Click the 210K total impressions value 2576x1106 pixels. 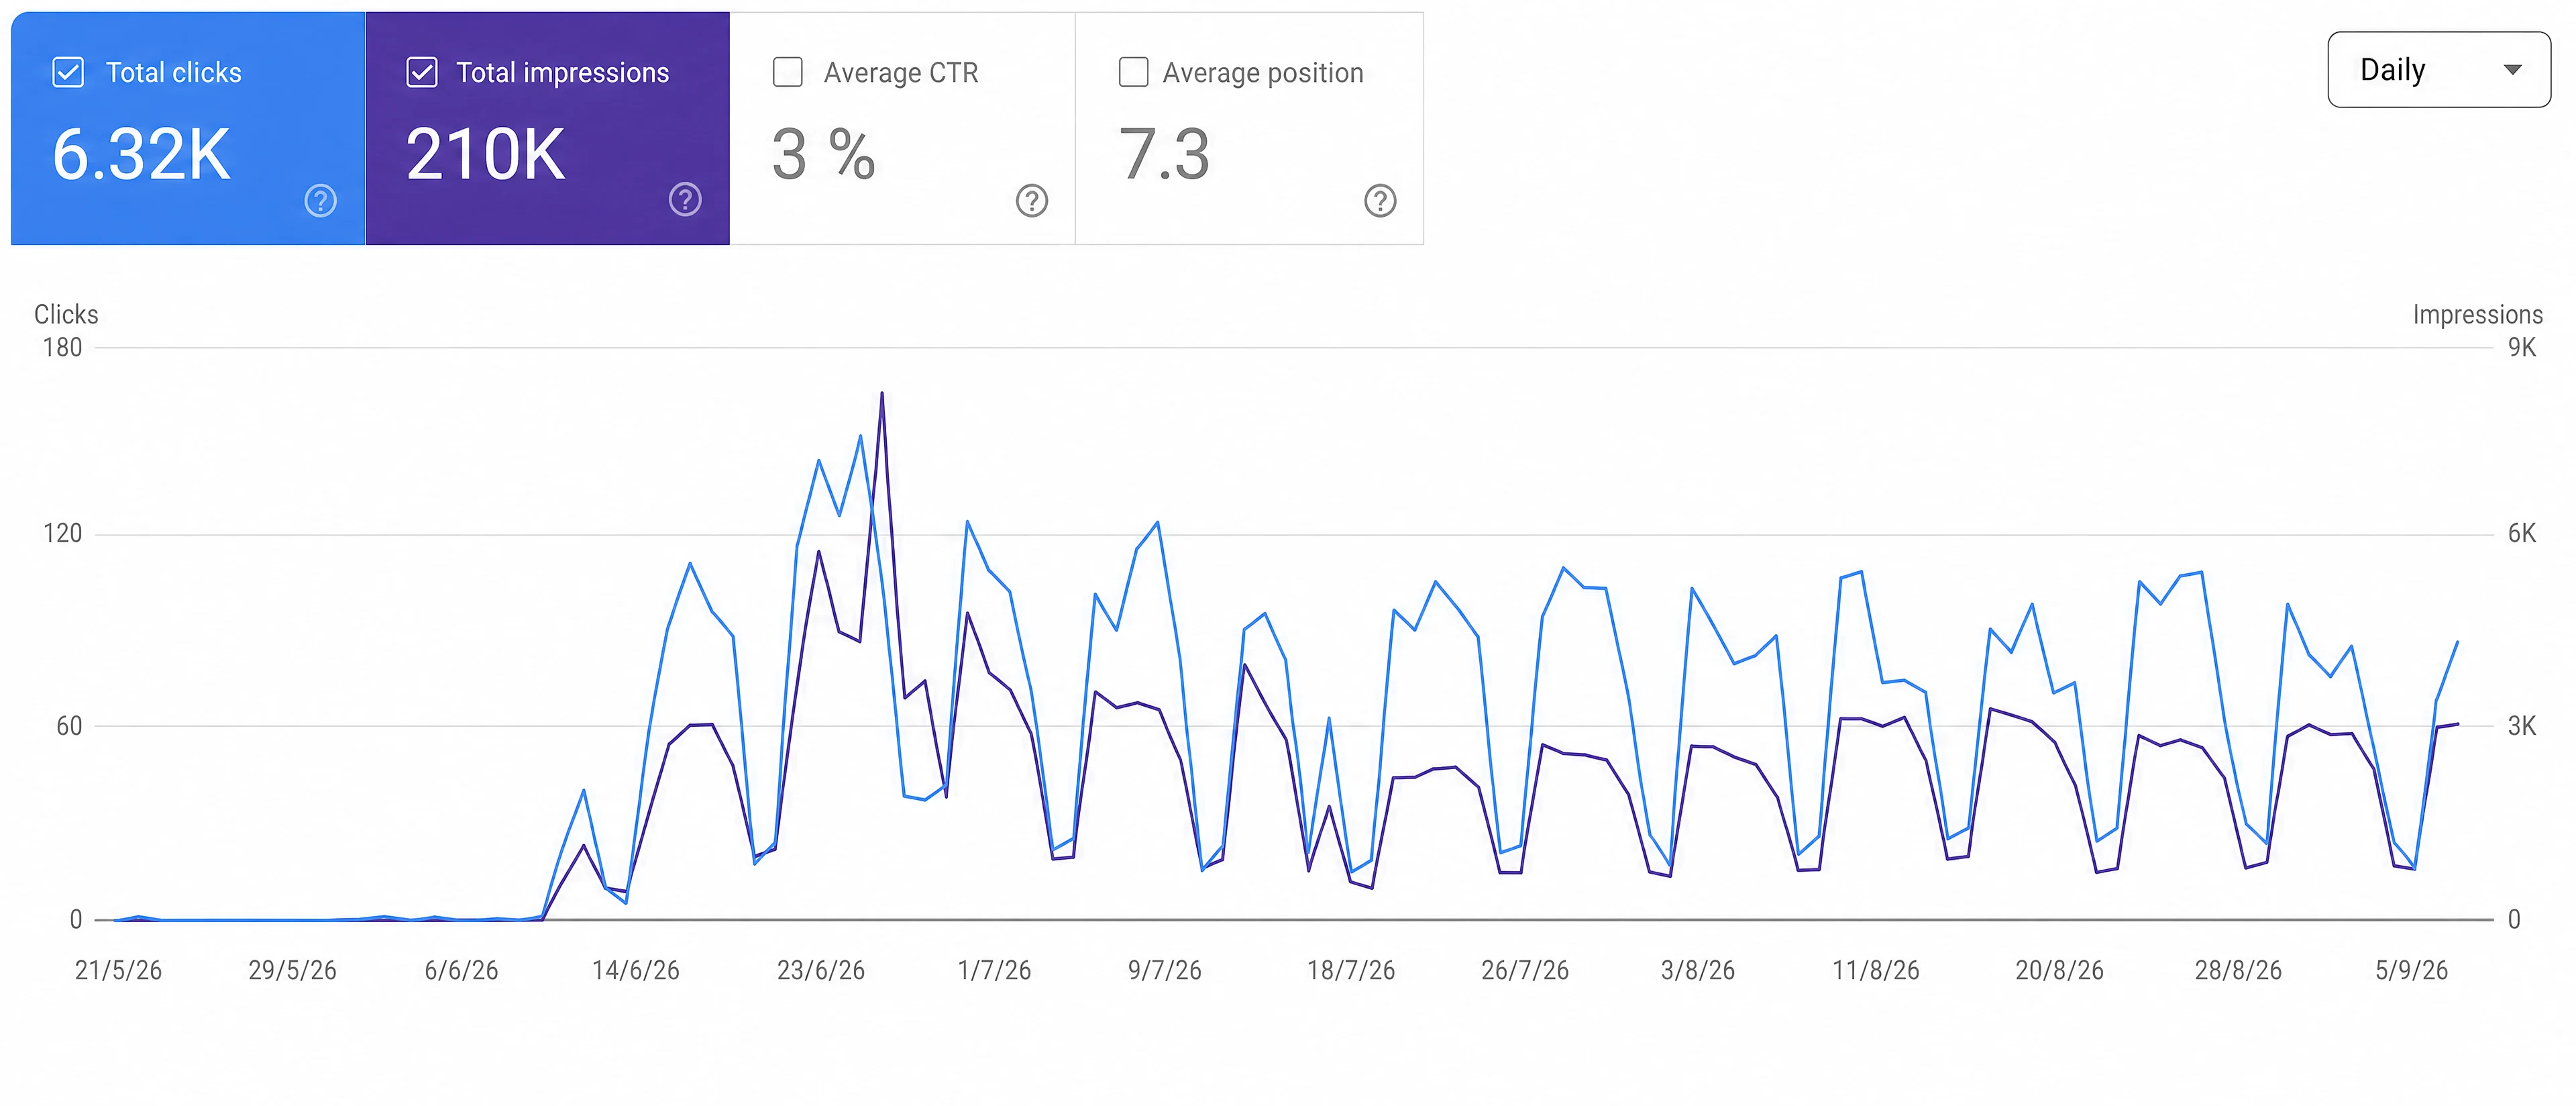click(x=485, y=155)
